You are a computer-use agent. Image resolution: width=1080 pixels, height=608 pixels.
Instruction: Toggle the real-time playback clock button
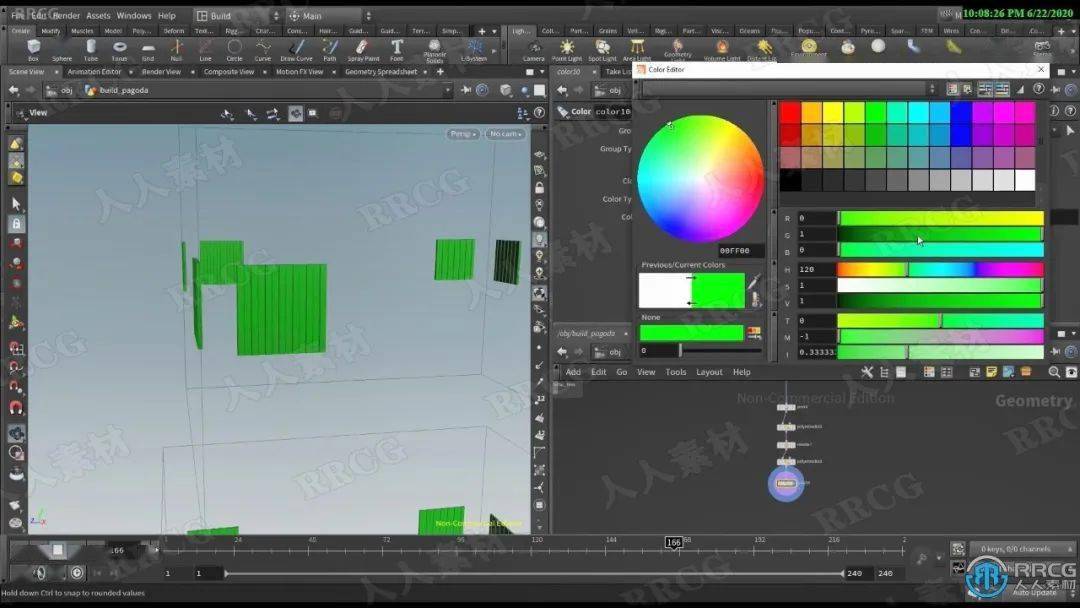click(76, 573)
